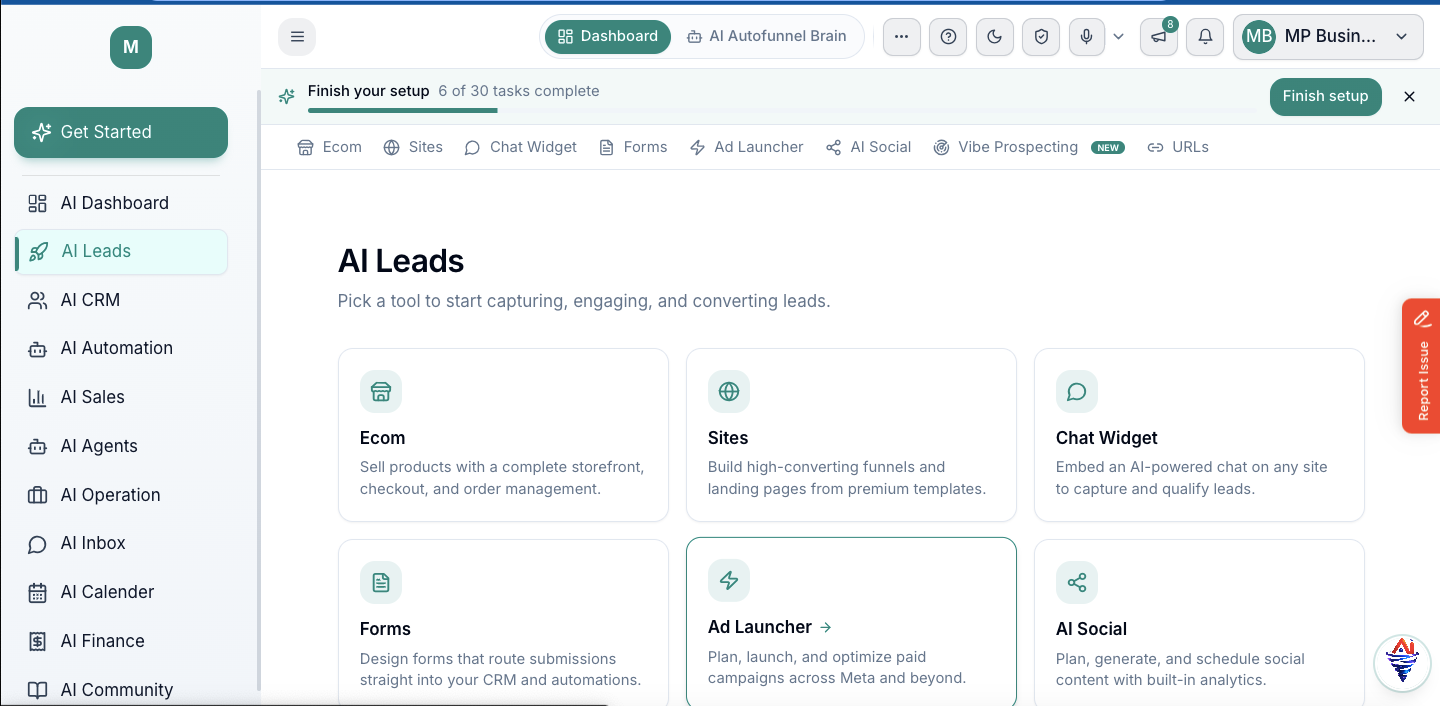Open the MP Business account dropdown
Screen dimensions: 1440x706
(1328, 37)
